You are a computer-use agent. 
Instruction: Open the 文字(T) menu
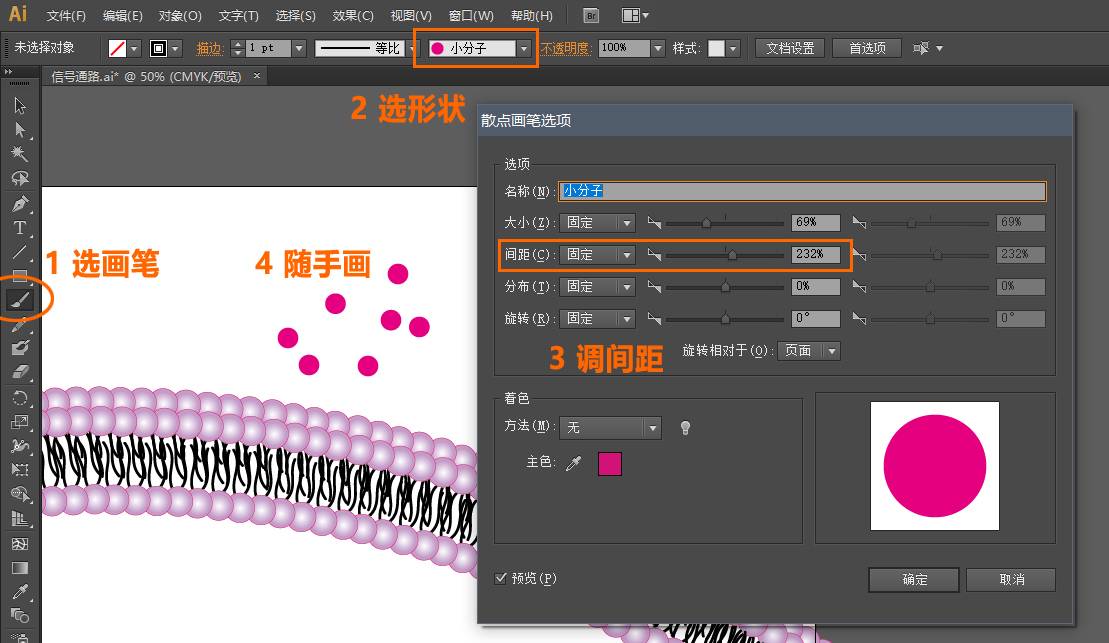[x=238, y=16]
